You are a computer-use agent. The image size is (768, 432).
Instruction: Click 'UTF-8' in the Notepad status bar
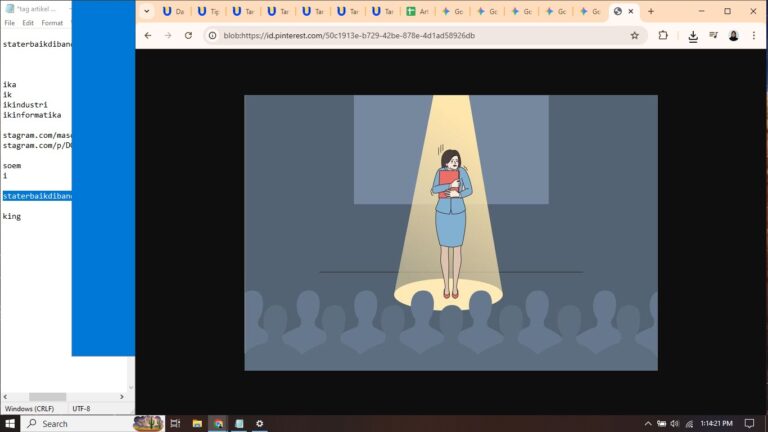click(x=81, y=408)
